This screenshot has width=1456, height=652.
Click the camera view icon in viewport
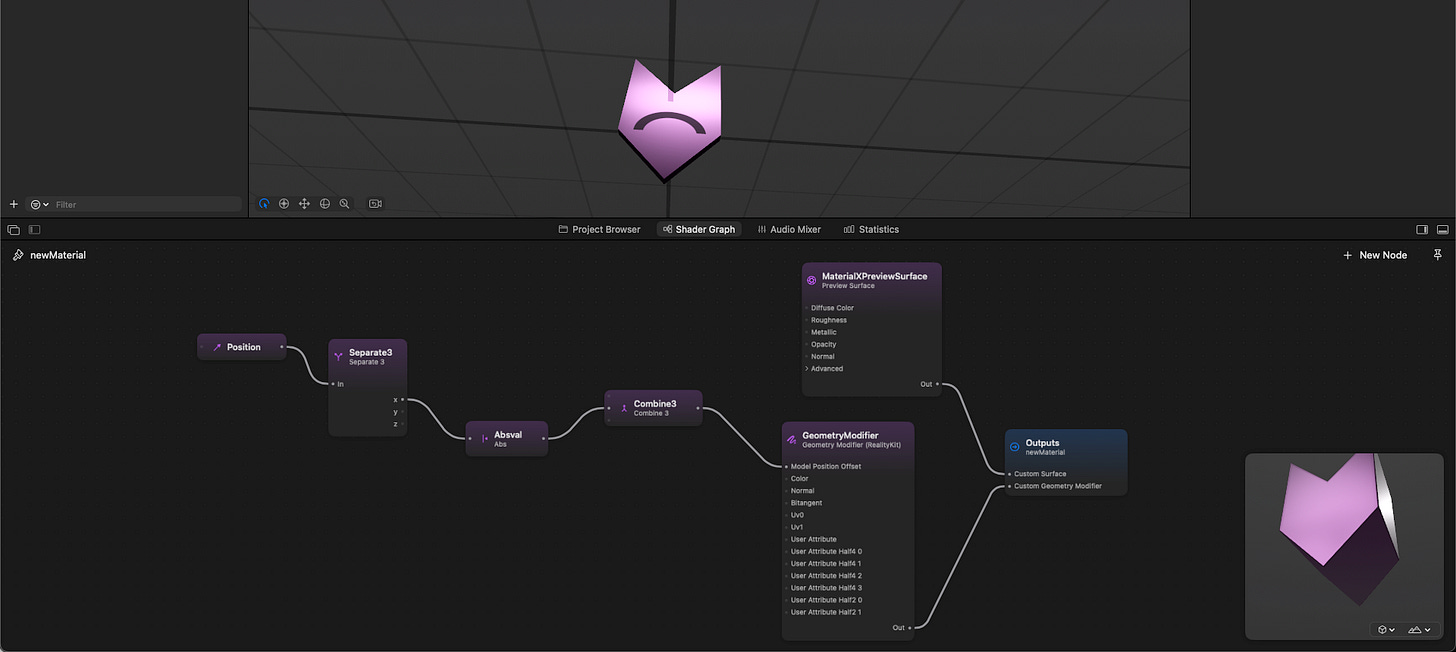(x=375, y=203)
